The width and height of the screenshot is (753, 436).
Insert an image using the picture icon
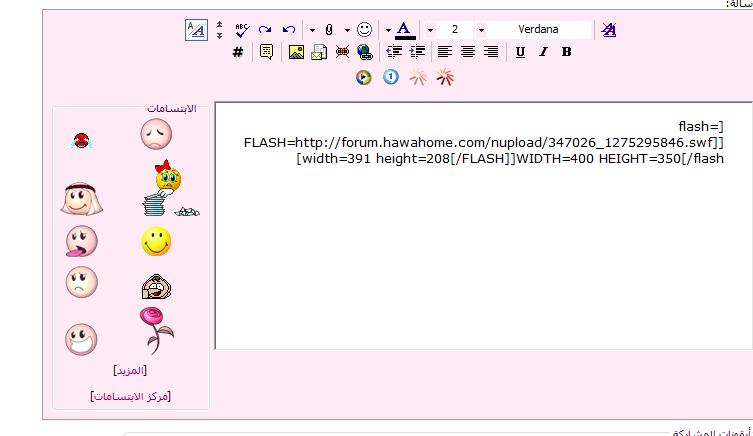(x=296, y=52)
